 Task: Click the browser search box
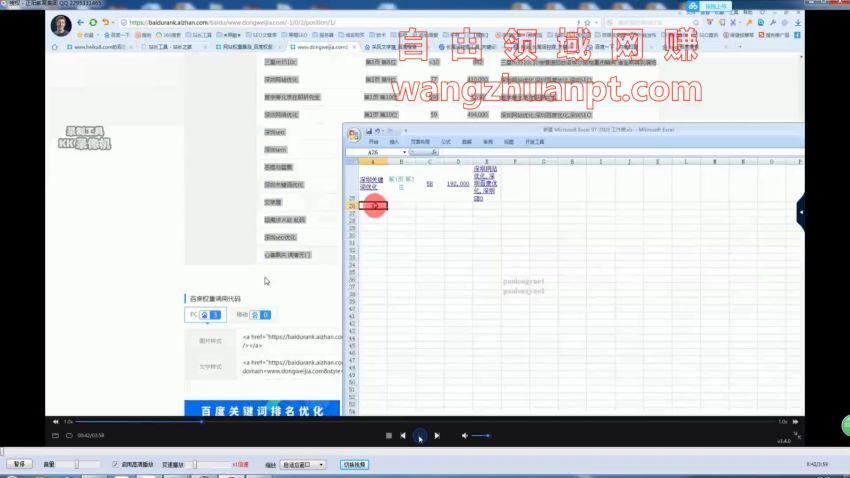[653, 23]
